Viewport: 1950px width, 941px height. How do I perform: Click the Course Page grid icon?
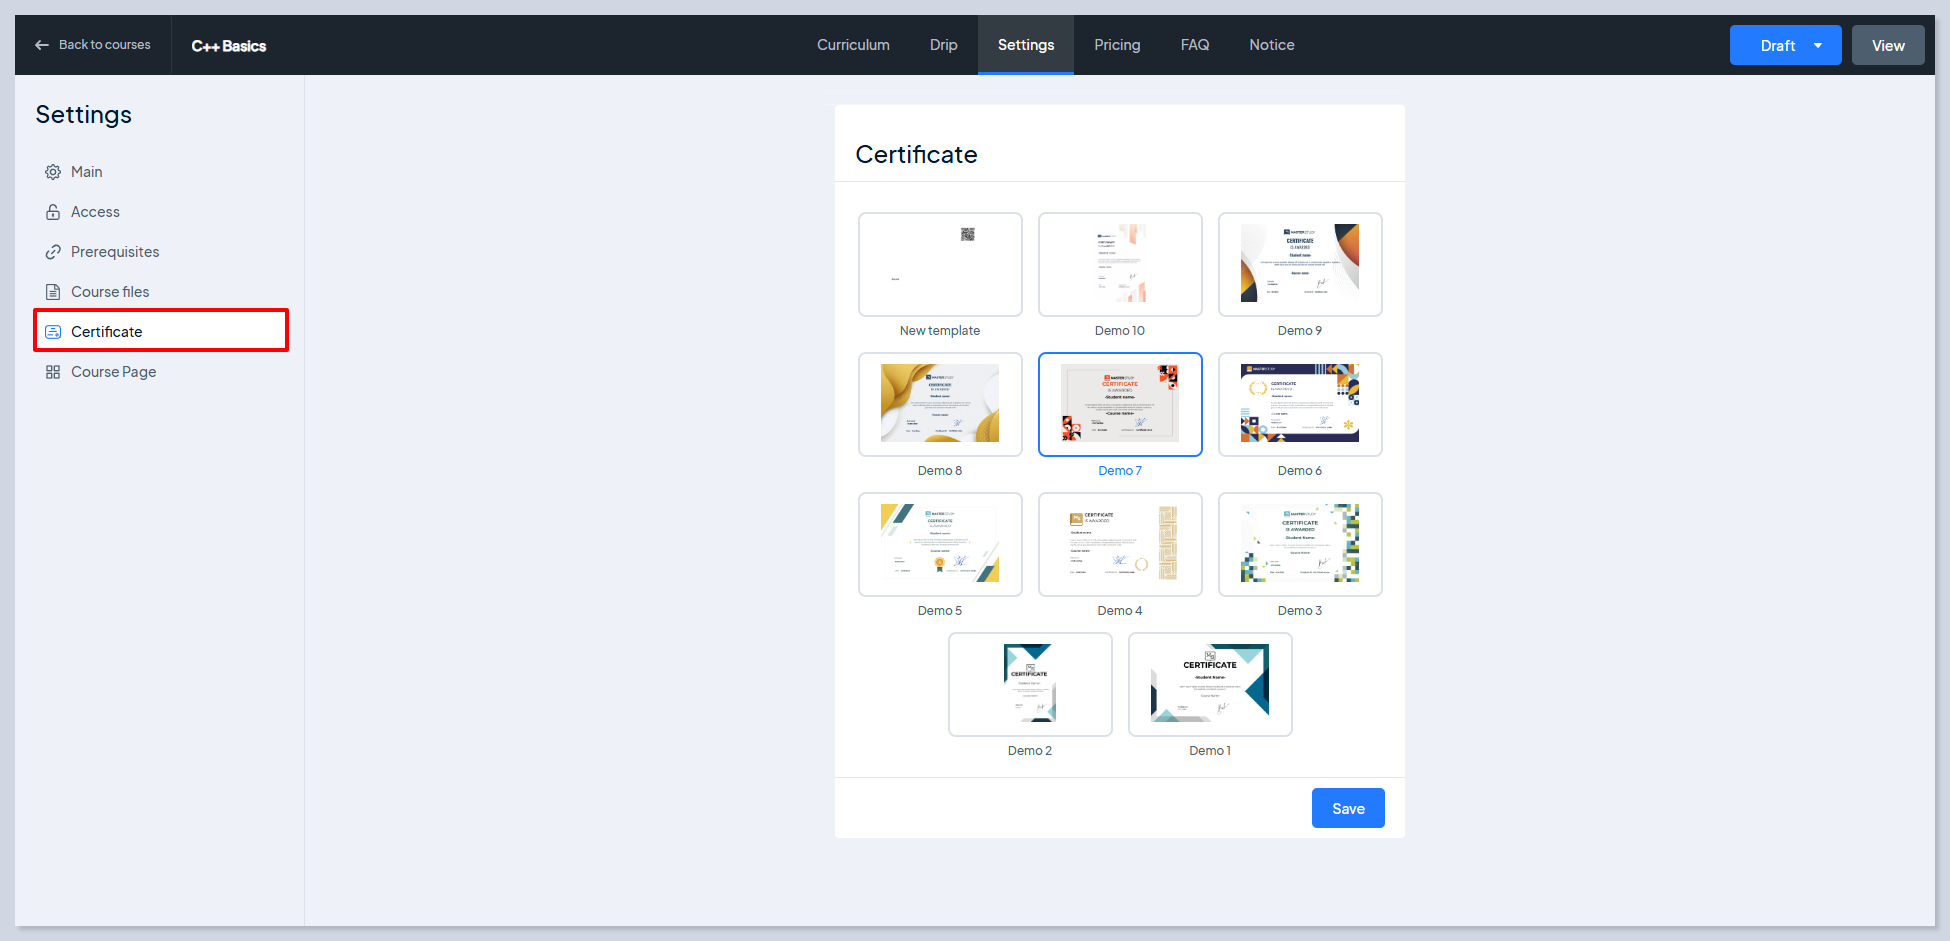pos(53,372)
